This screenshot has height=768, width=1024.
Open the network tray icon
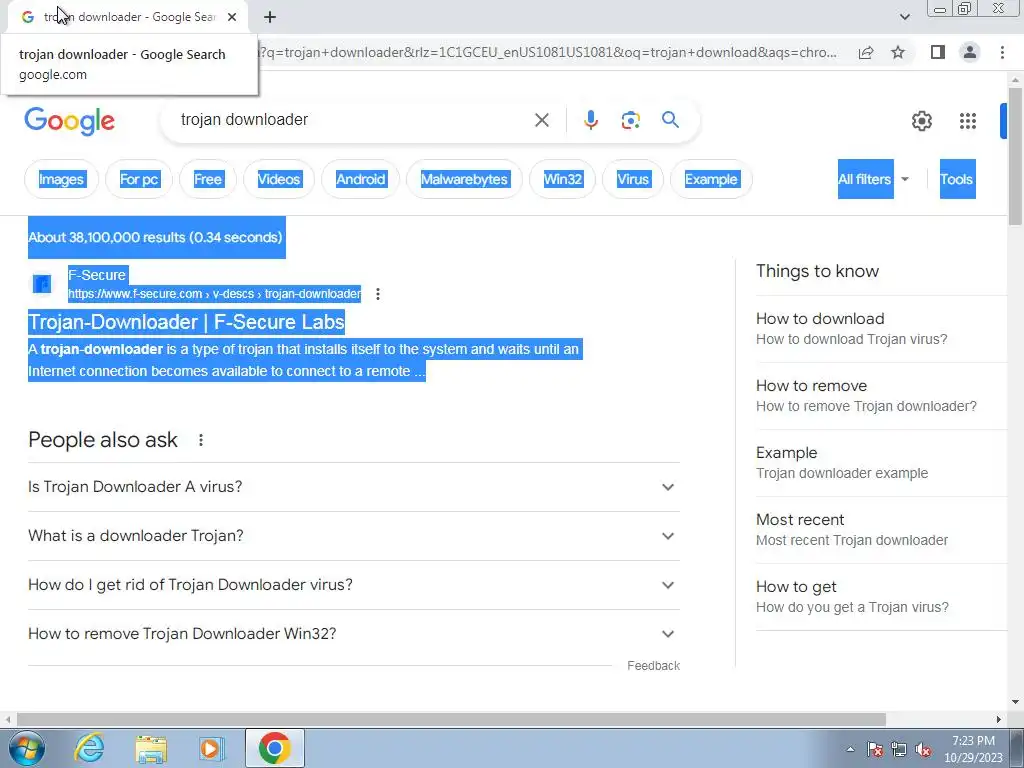pos(899,749)
